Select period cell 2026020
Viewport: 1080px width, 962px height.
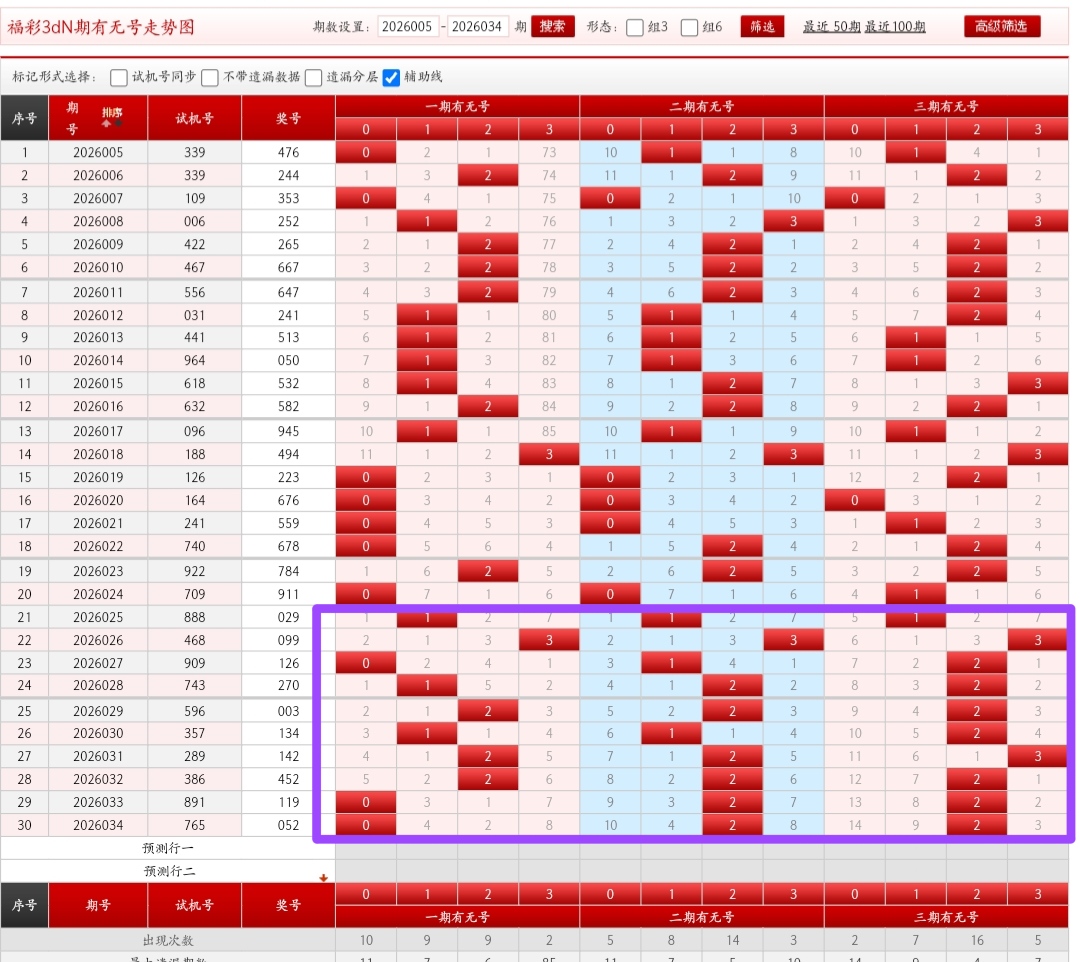pos(98,501)
